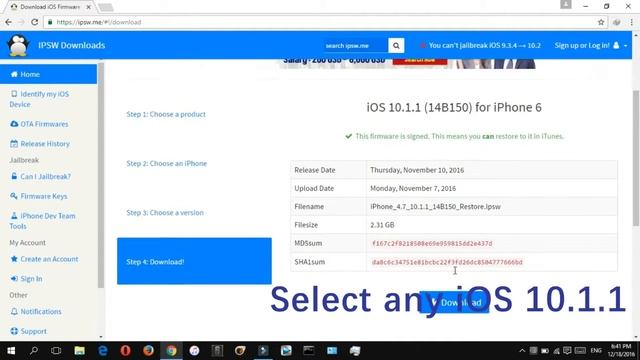Viewport: 640px width, 360px height.
Task: Open Windows taskbar search
Action: click(x=34, y=351)
